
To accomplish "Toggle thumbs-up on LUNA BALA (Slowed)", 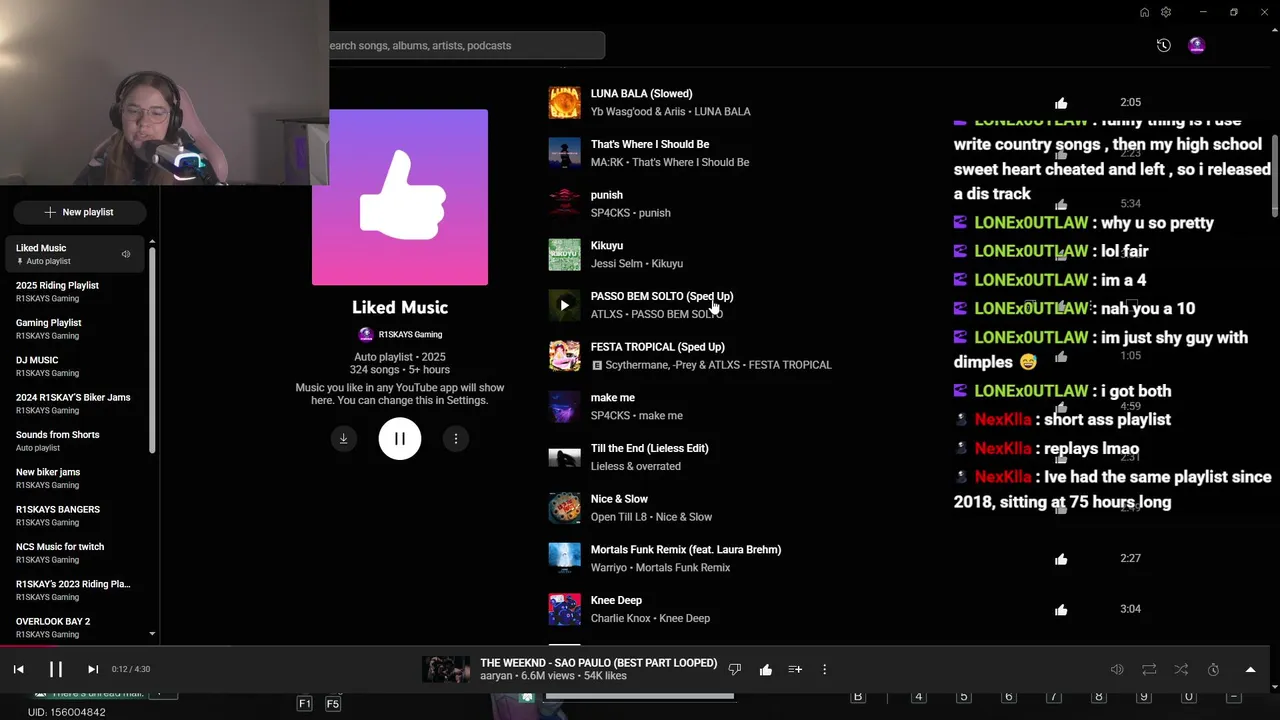I will pos(1061,102).
